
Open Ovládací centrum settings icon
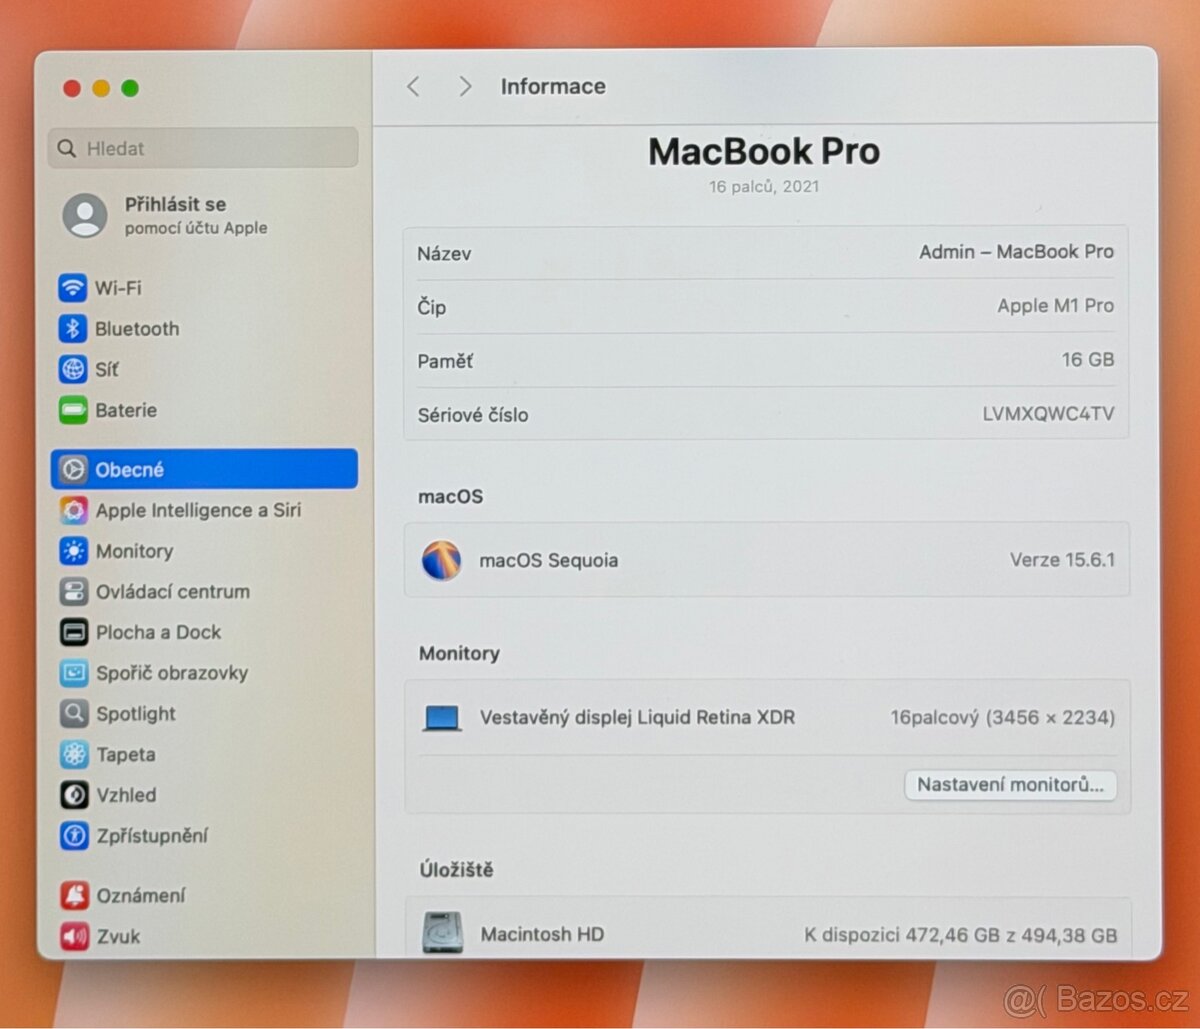point(72,592)
